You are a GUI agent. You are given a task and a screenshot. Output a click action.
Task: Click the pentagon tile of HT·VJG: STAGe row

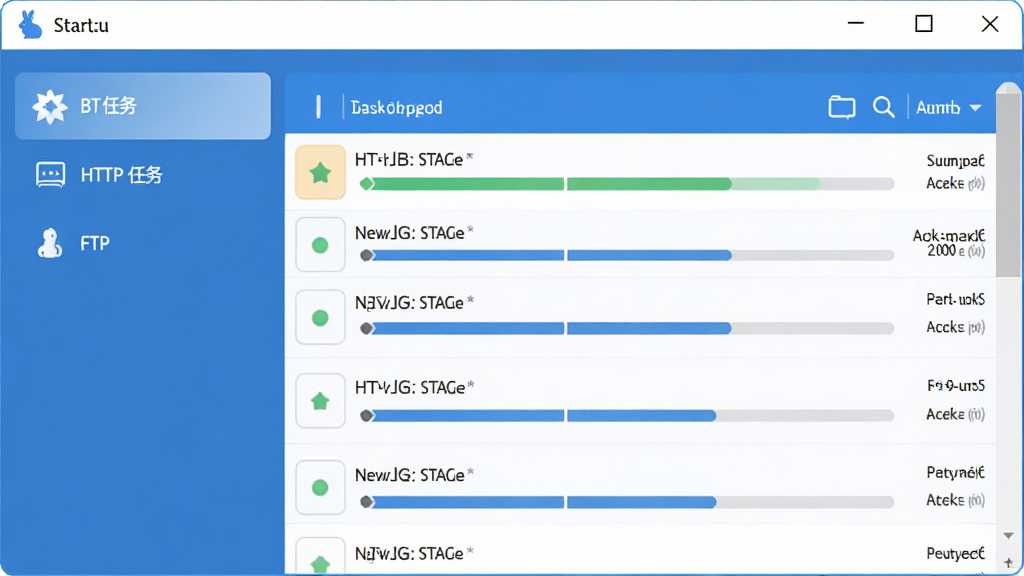point(320,401)
